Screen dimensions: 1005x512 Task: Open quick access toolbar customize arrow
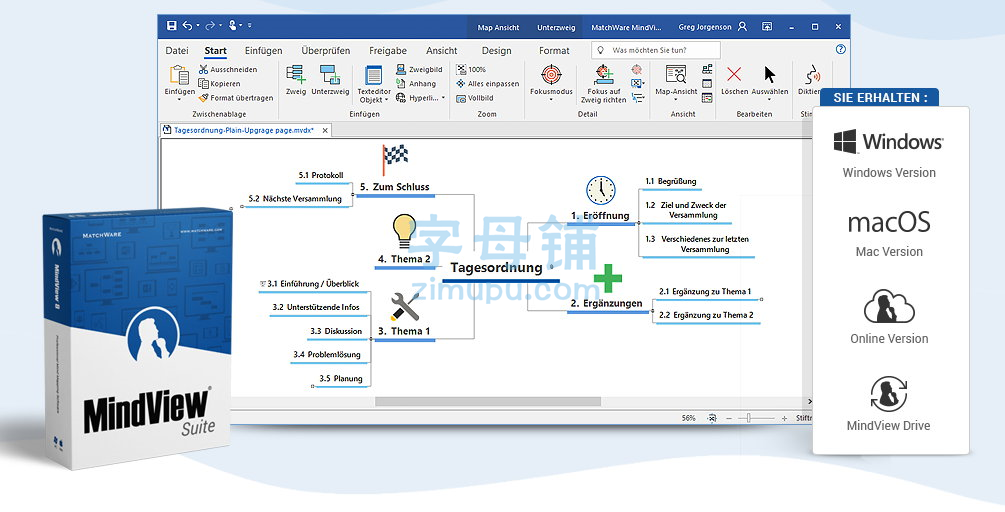click(x=249, y=26)
